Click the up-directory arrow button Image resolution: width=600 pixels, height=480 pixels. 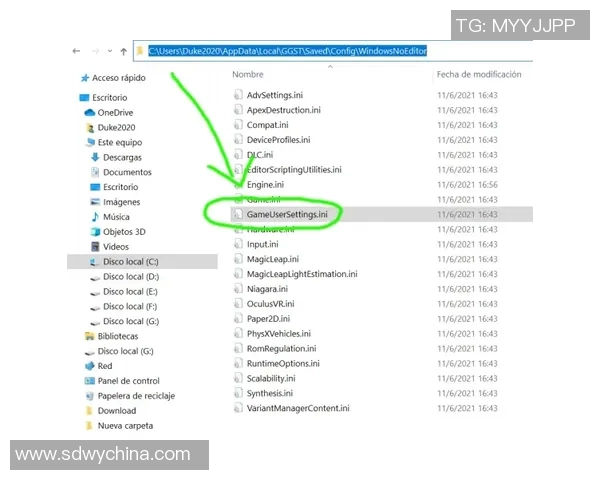pyautogui.click(x=122, y=50)
